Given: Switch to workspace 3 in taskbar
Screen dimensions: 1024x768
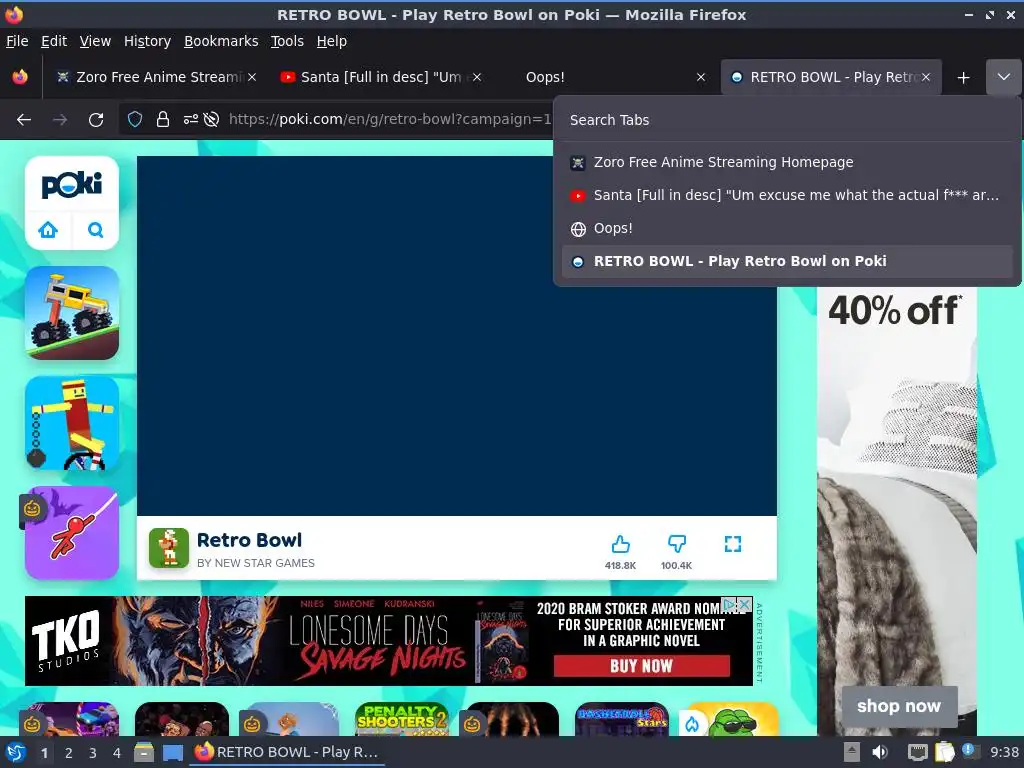Looking at the screenshot, I should [93, 753].
